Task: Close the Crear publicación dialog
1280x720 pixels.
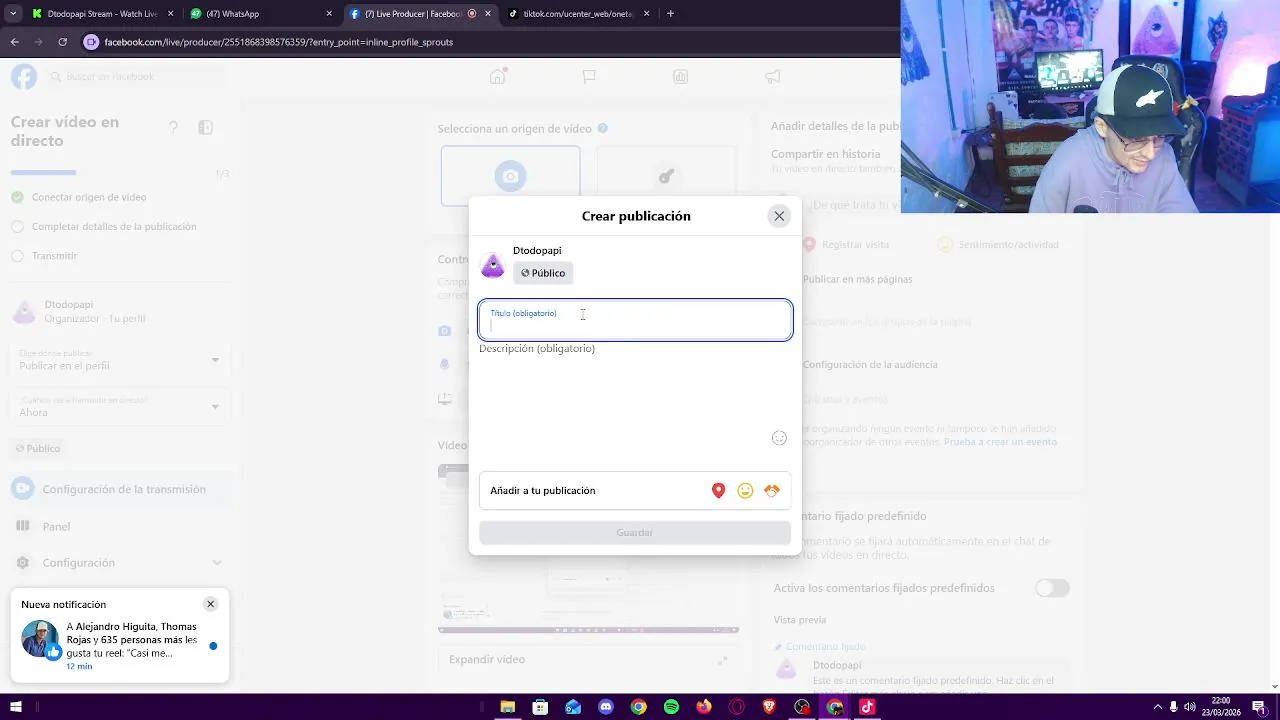Action: click(779, 216)
